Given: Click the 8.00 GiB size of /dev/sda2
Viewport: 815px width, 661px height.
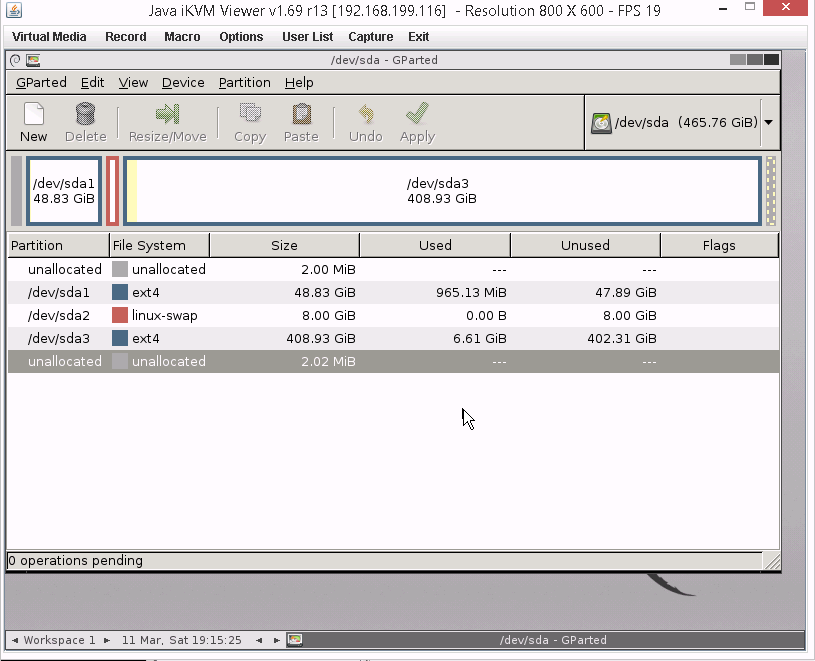Looking at the screenshot, I should (x=328, y=315).
